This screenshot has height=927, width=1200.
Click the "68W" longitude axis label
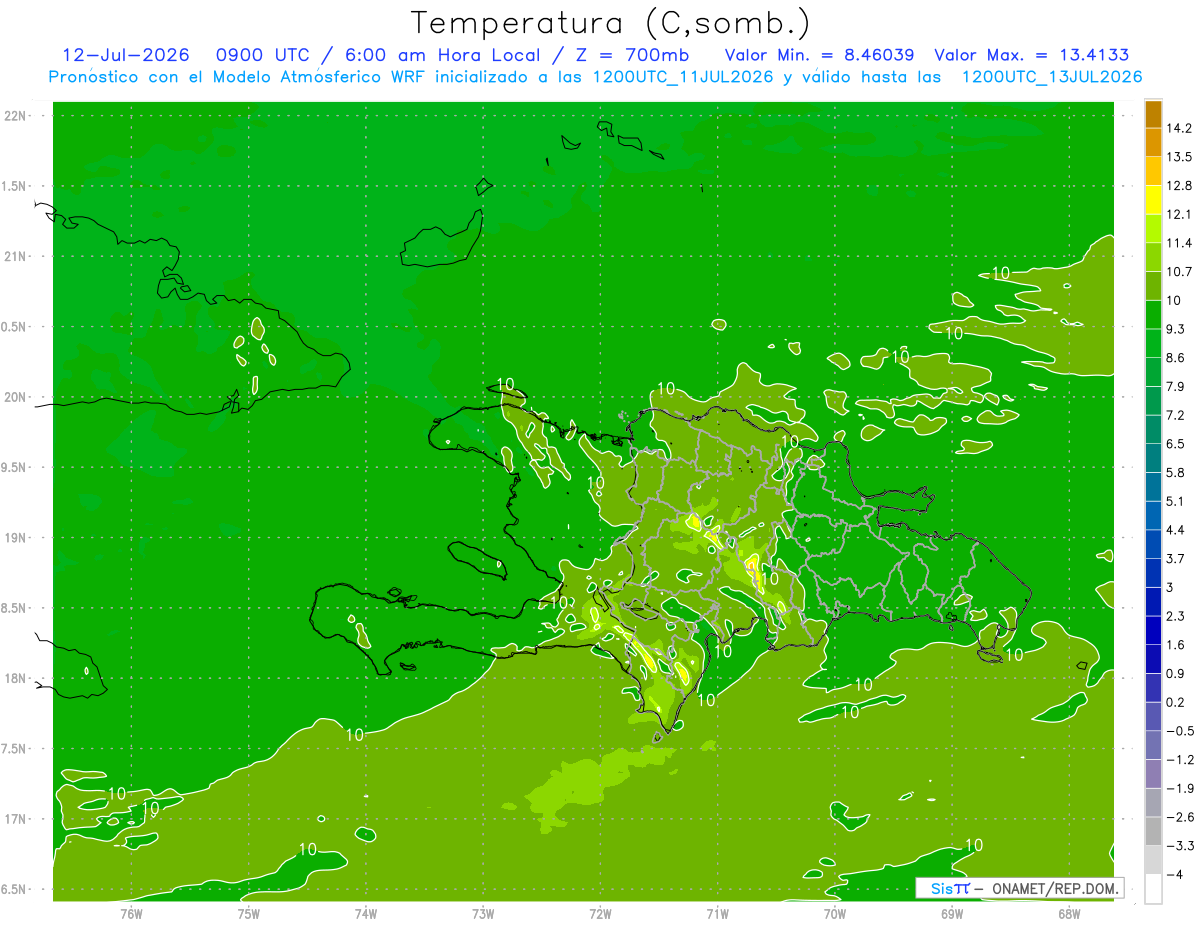tap(1069, 914)
